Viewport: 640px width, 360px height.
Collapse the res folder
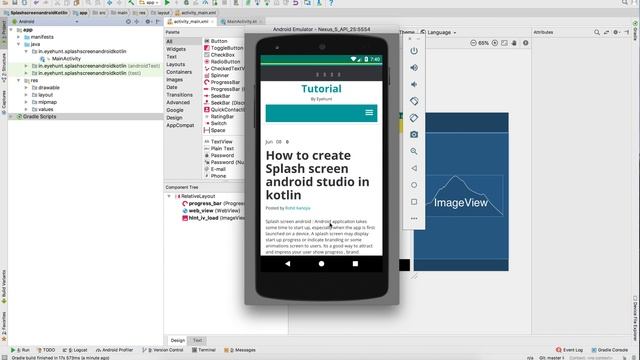18,80
